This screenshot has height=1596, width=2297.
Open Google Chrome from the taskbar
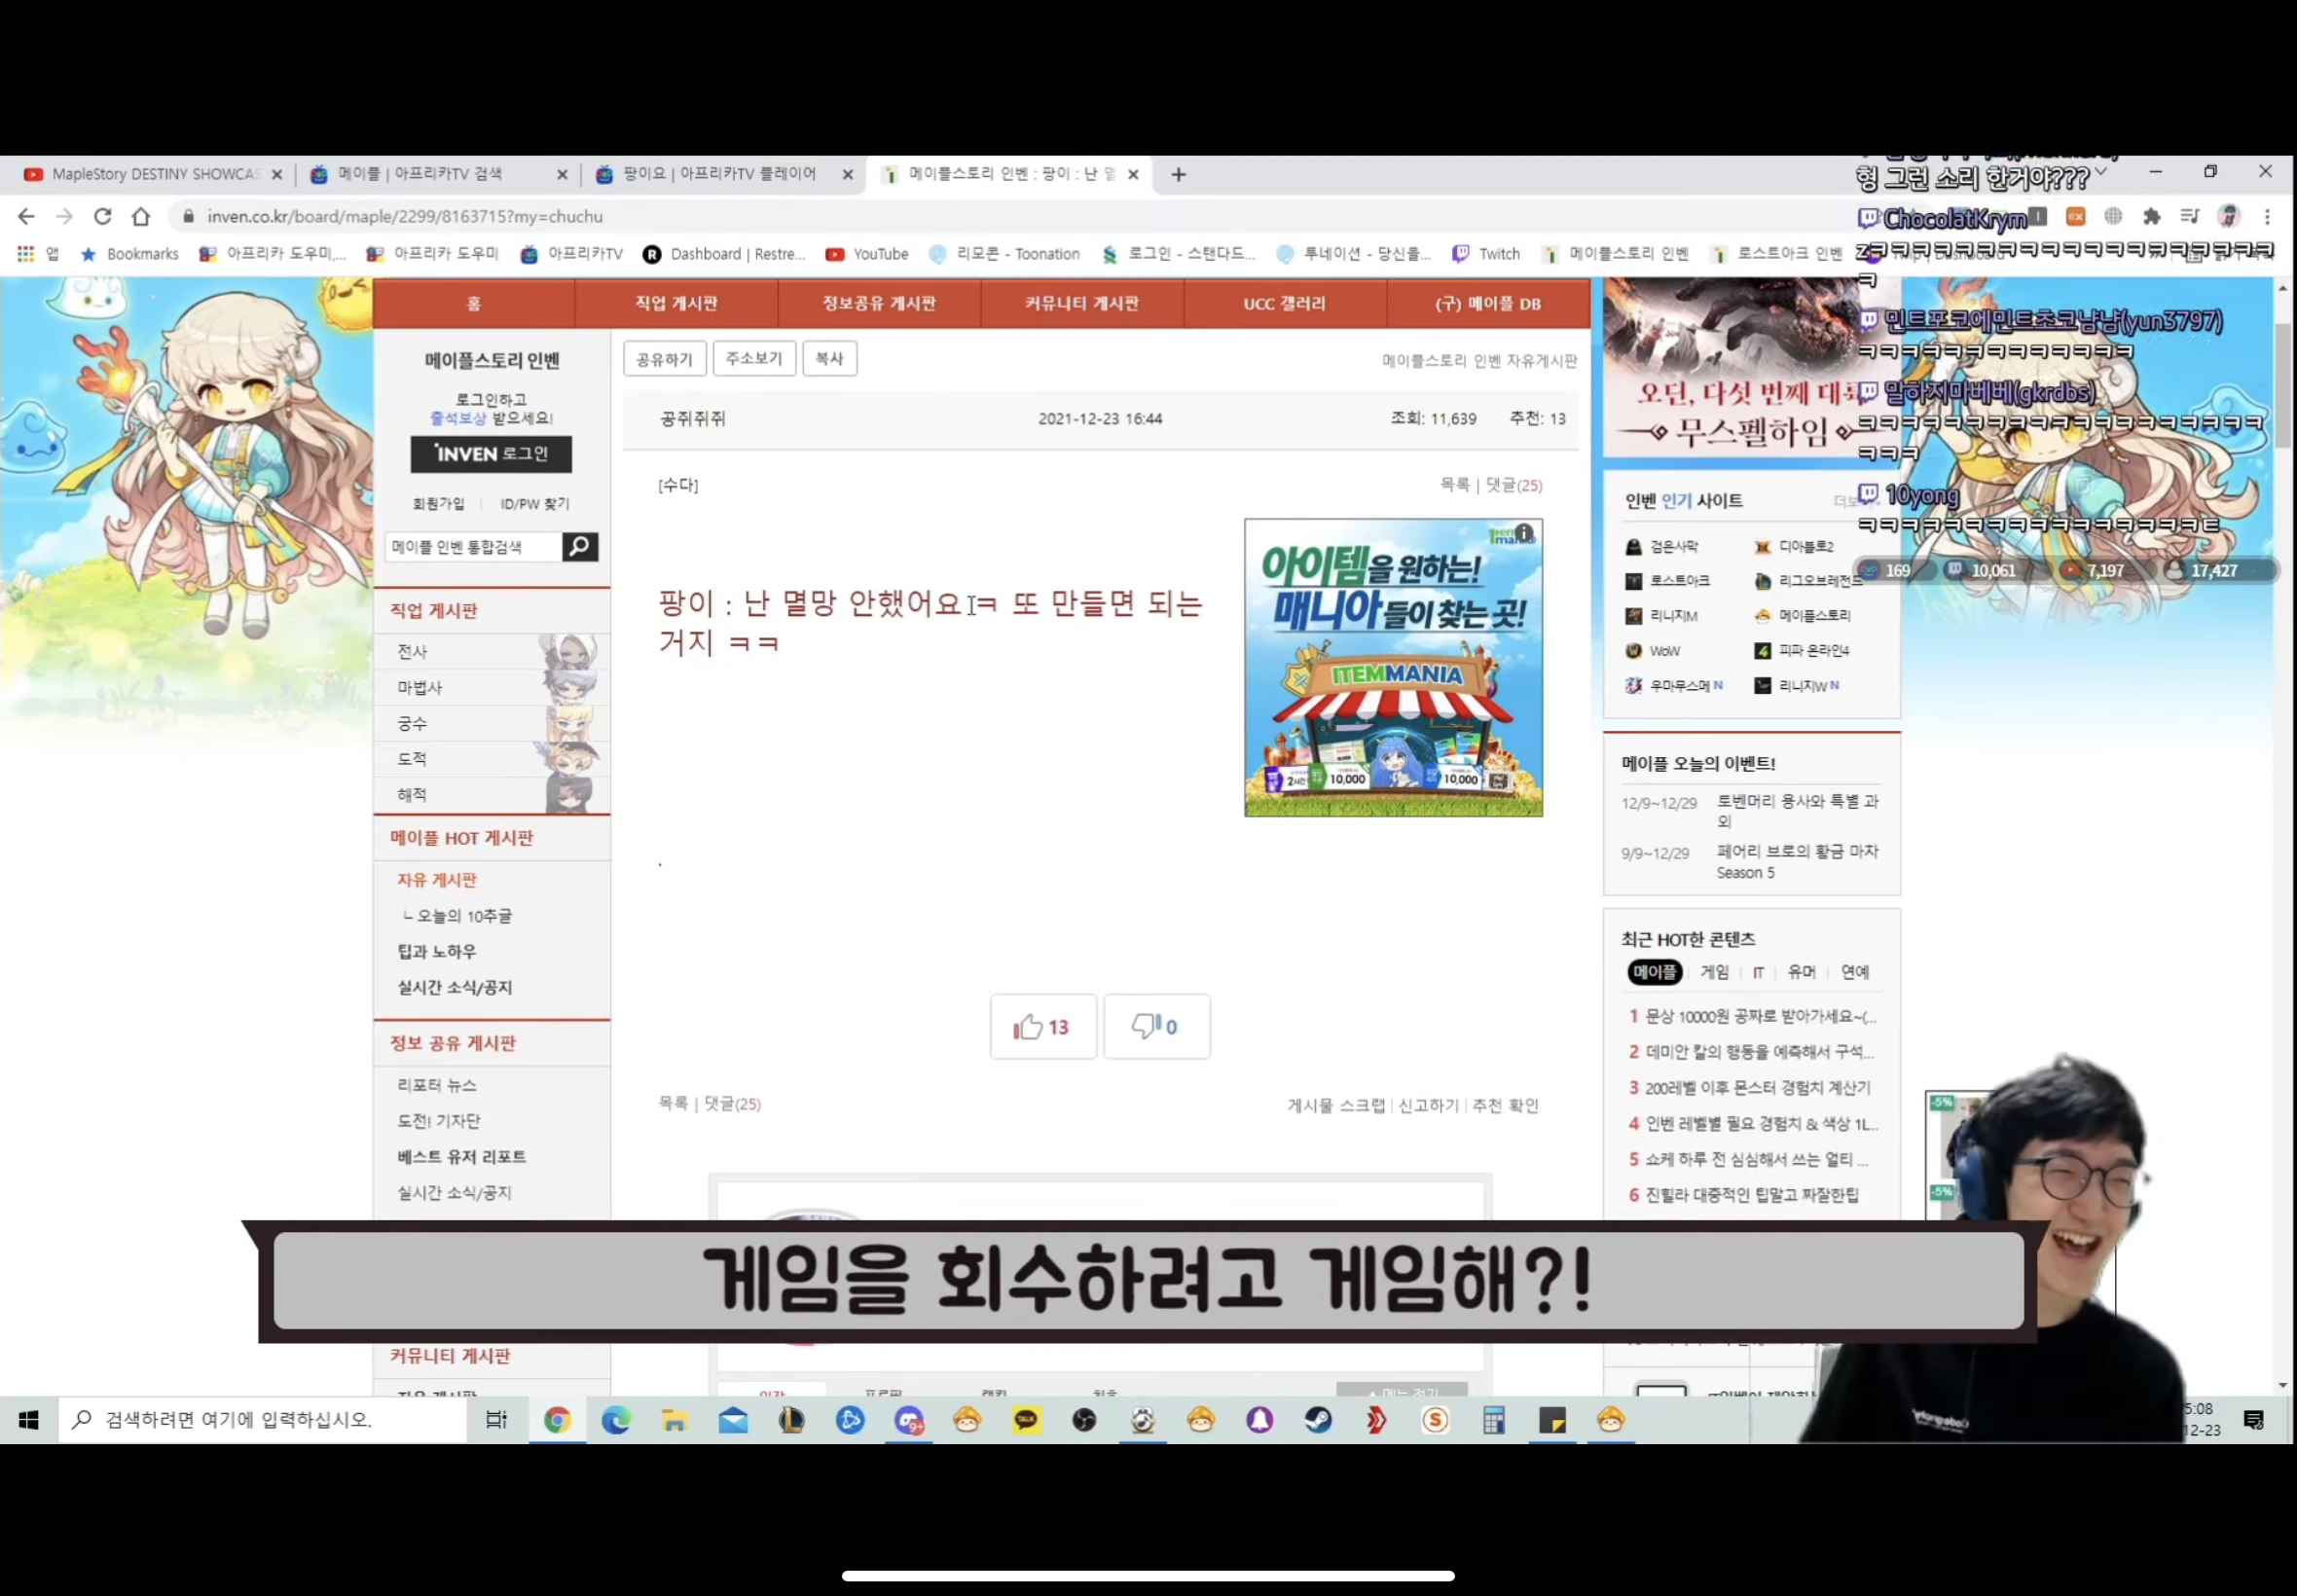point(557,1419)
